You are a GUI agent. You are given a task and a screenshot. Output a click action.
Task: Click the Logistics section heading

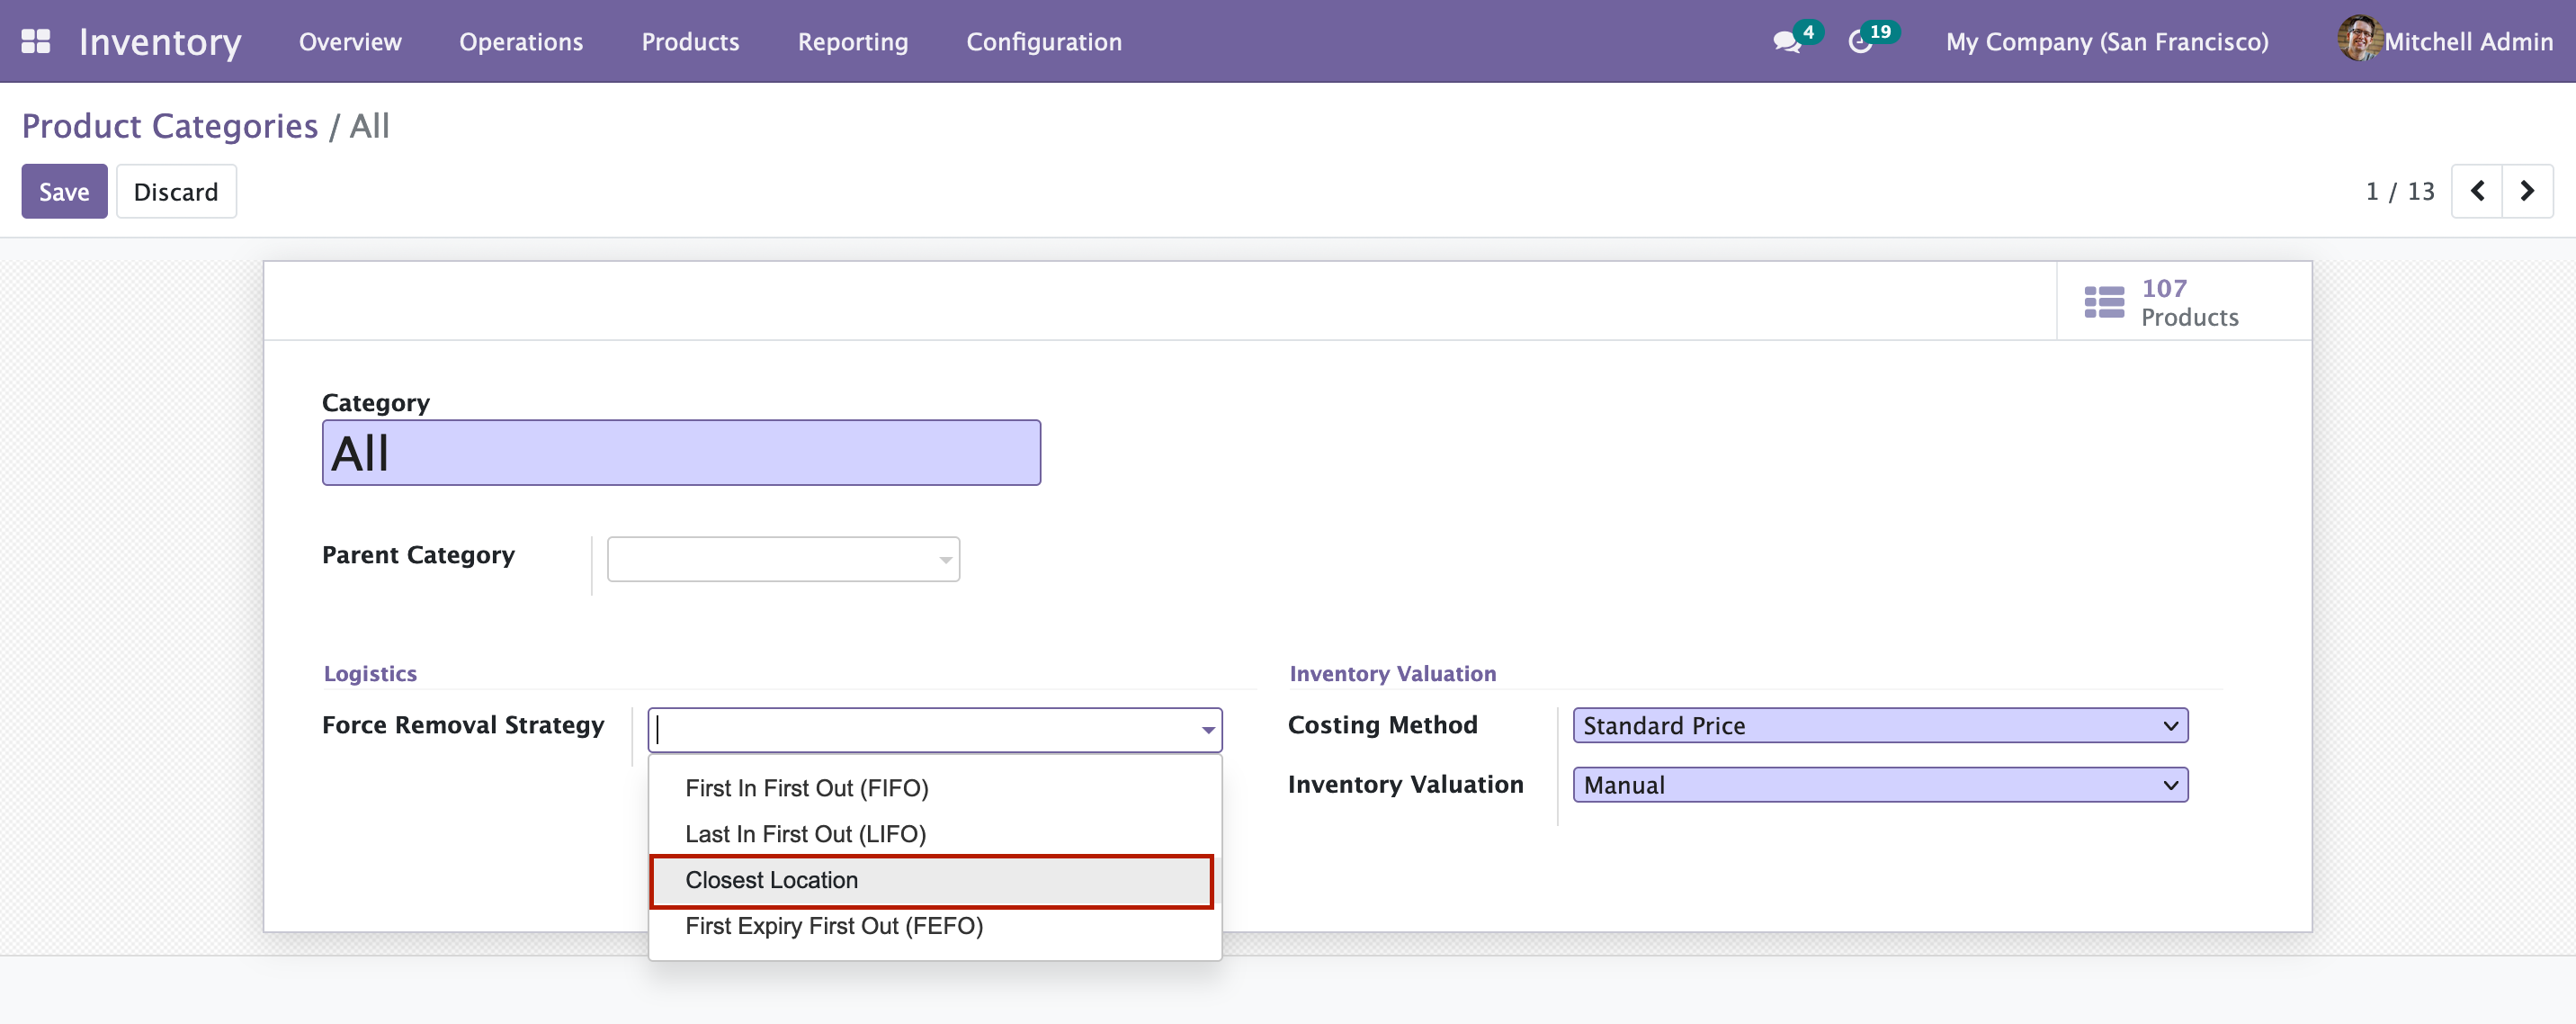click(370, 673)
